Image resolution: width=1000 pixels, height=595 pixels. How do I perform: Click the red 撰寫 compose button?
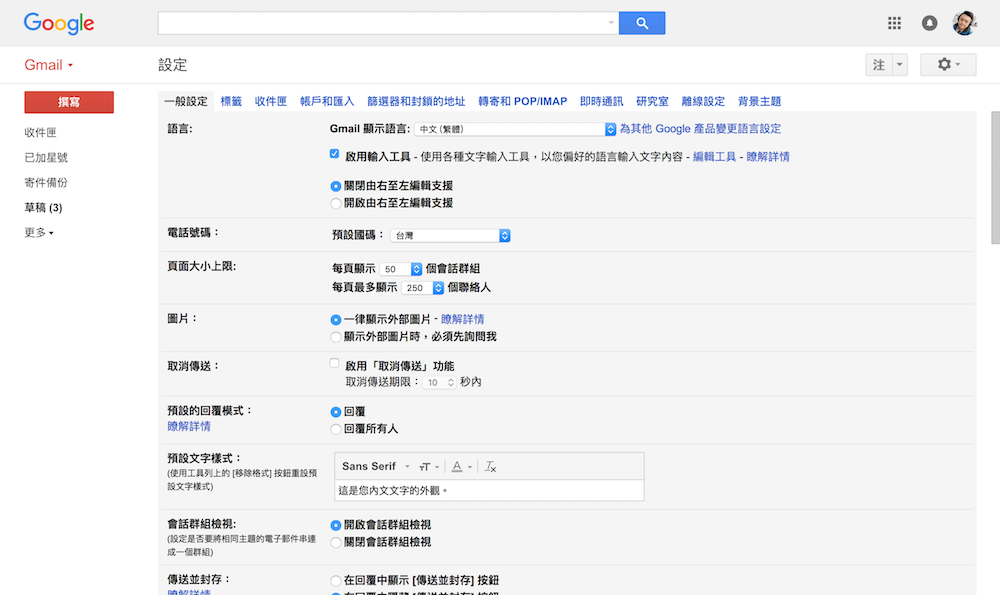tap(68, 102)
